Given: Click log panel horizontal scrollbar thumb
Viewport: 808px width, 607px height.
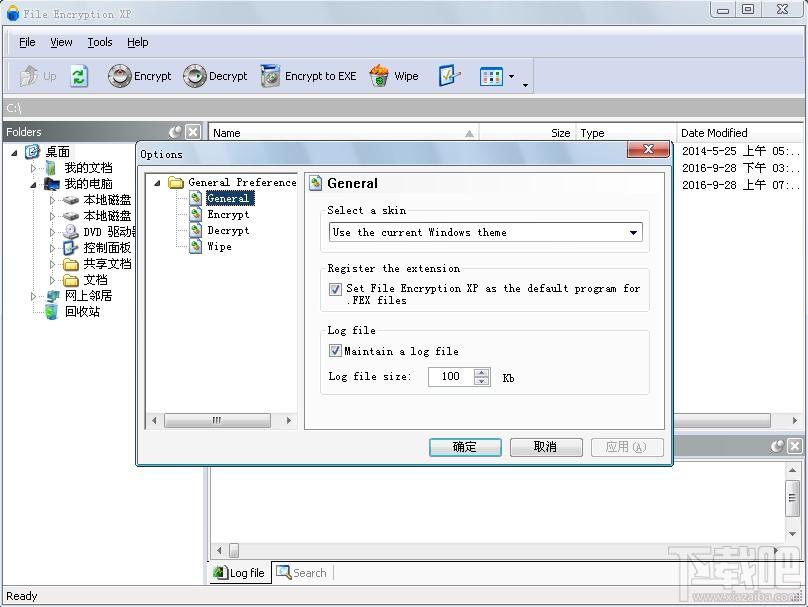Looking at the screenshot, I should click(x=234, y=550).
